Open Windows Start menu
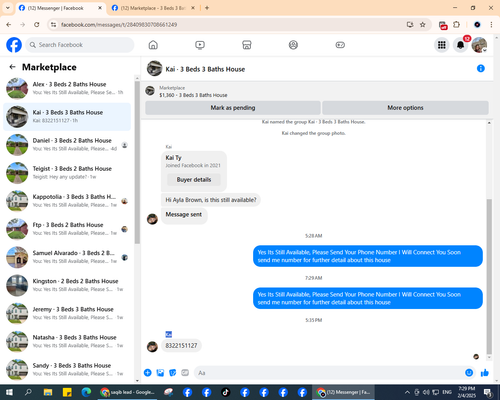500x400 pixels. pyautogui.click(x=9, y=392)
